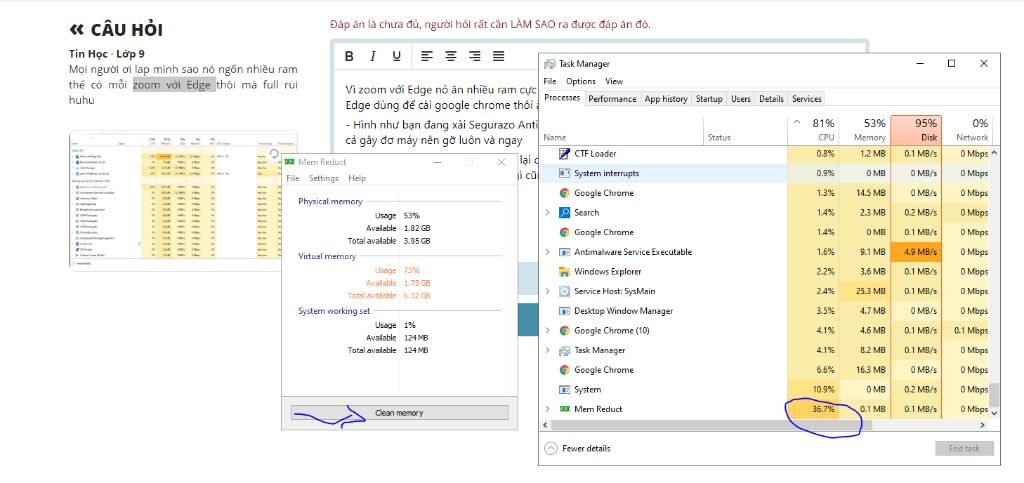
Task: Click the CTF Loader process icon
Action: (x=564, y=153)
